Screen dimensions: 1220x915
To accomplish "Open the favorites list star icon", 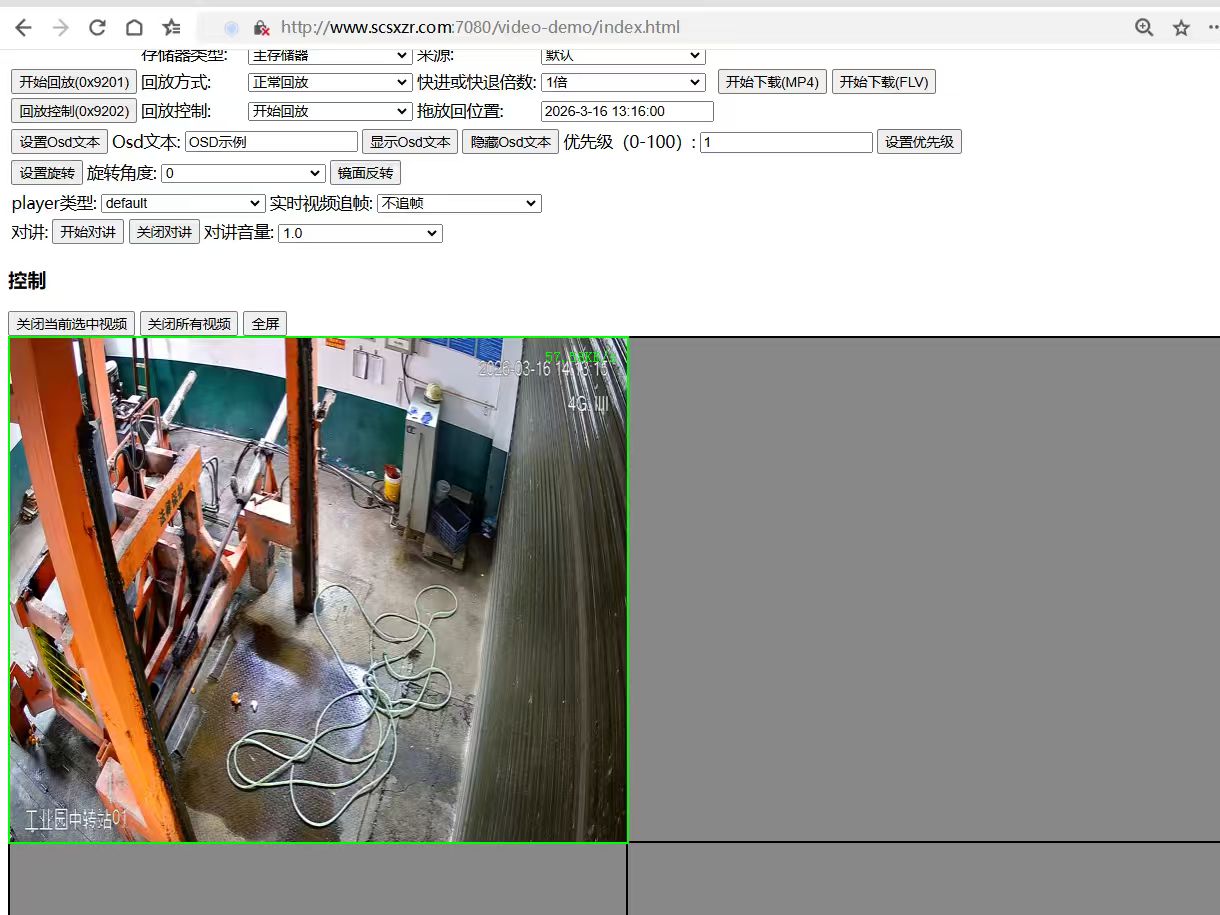I will coord(172,28).
